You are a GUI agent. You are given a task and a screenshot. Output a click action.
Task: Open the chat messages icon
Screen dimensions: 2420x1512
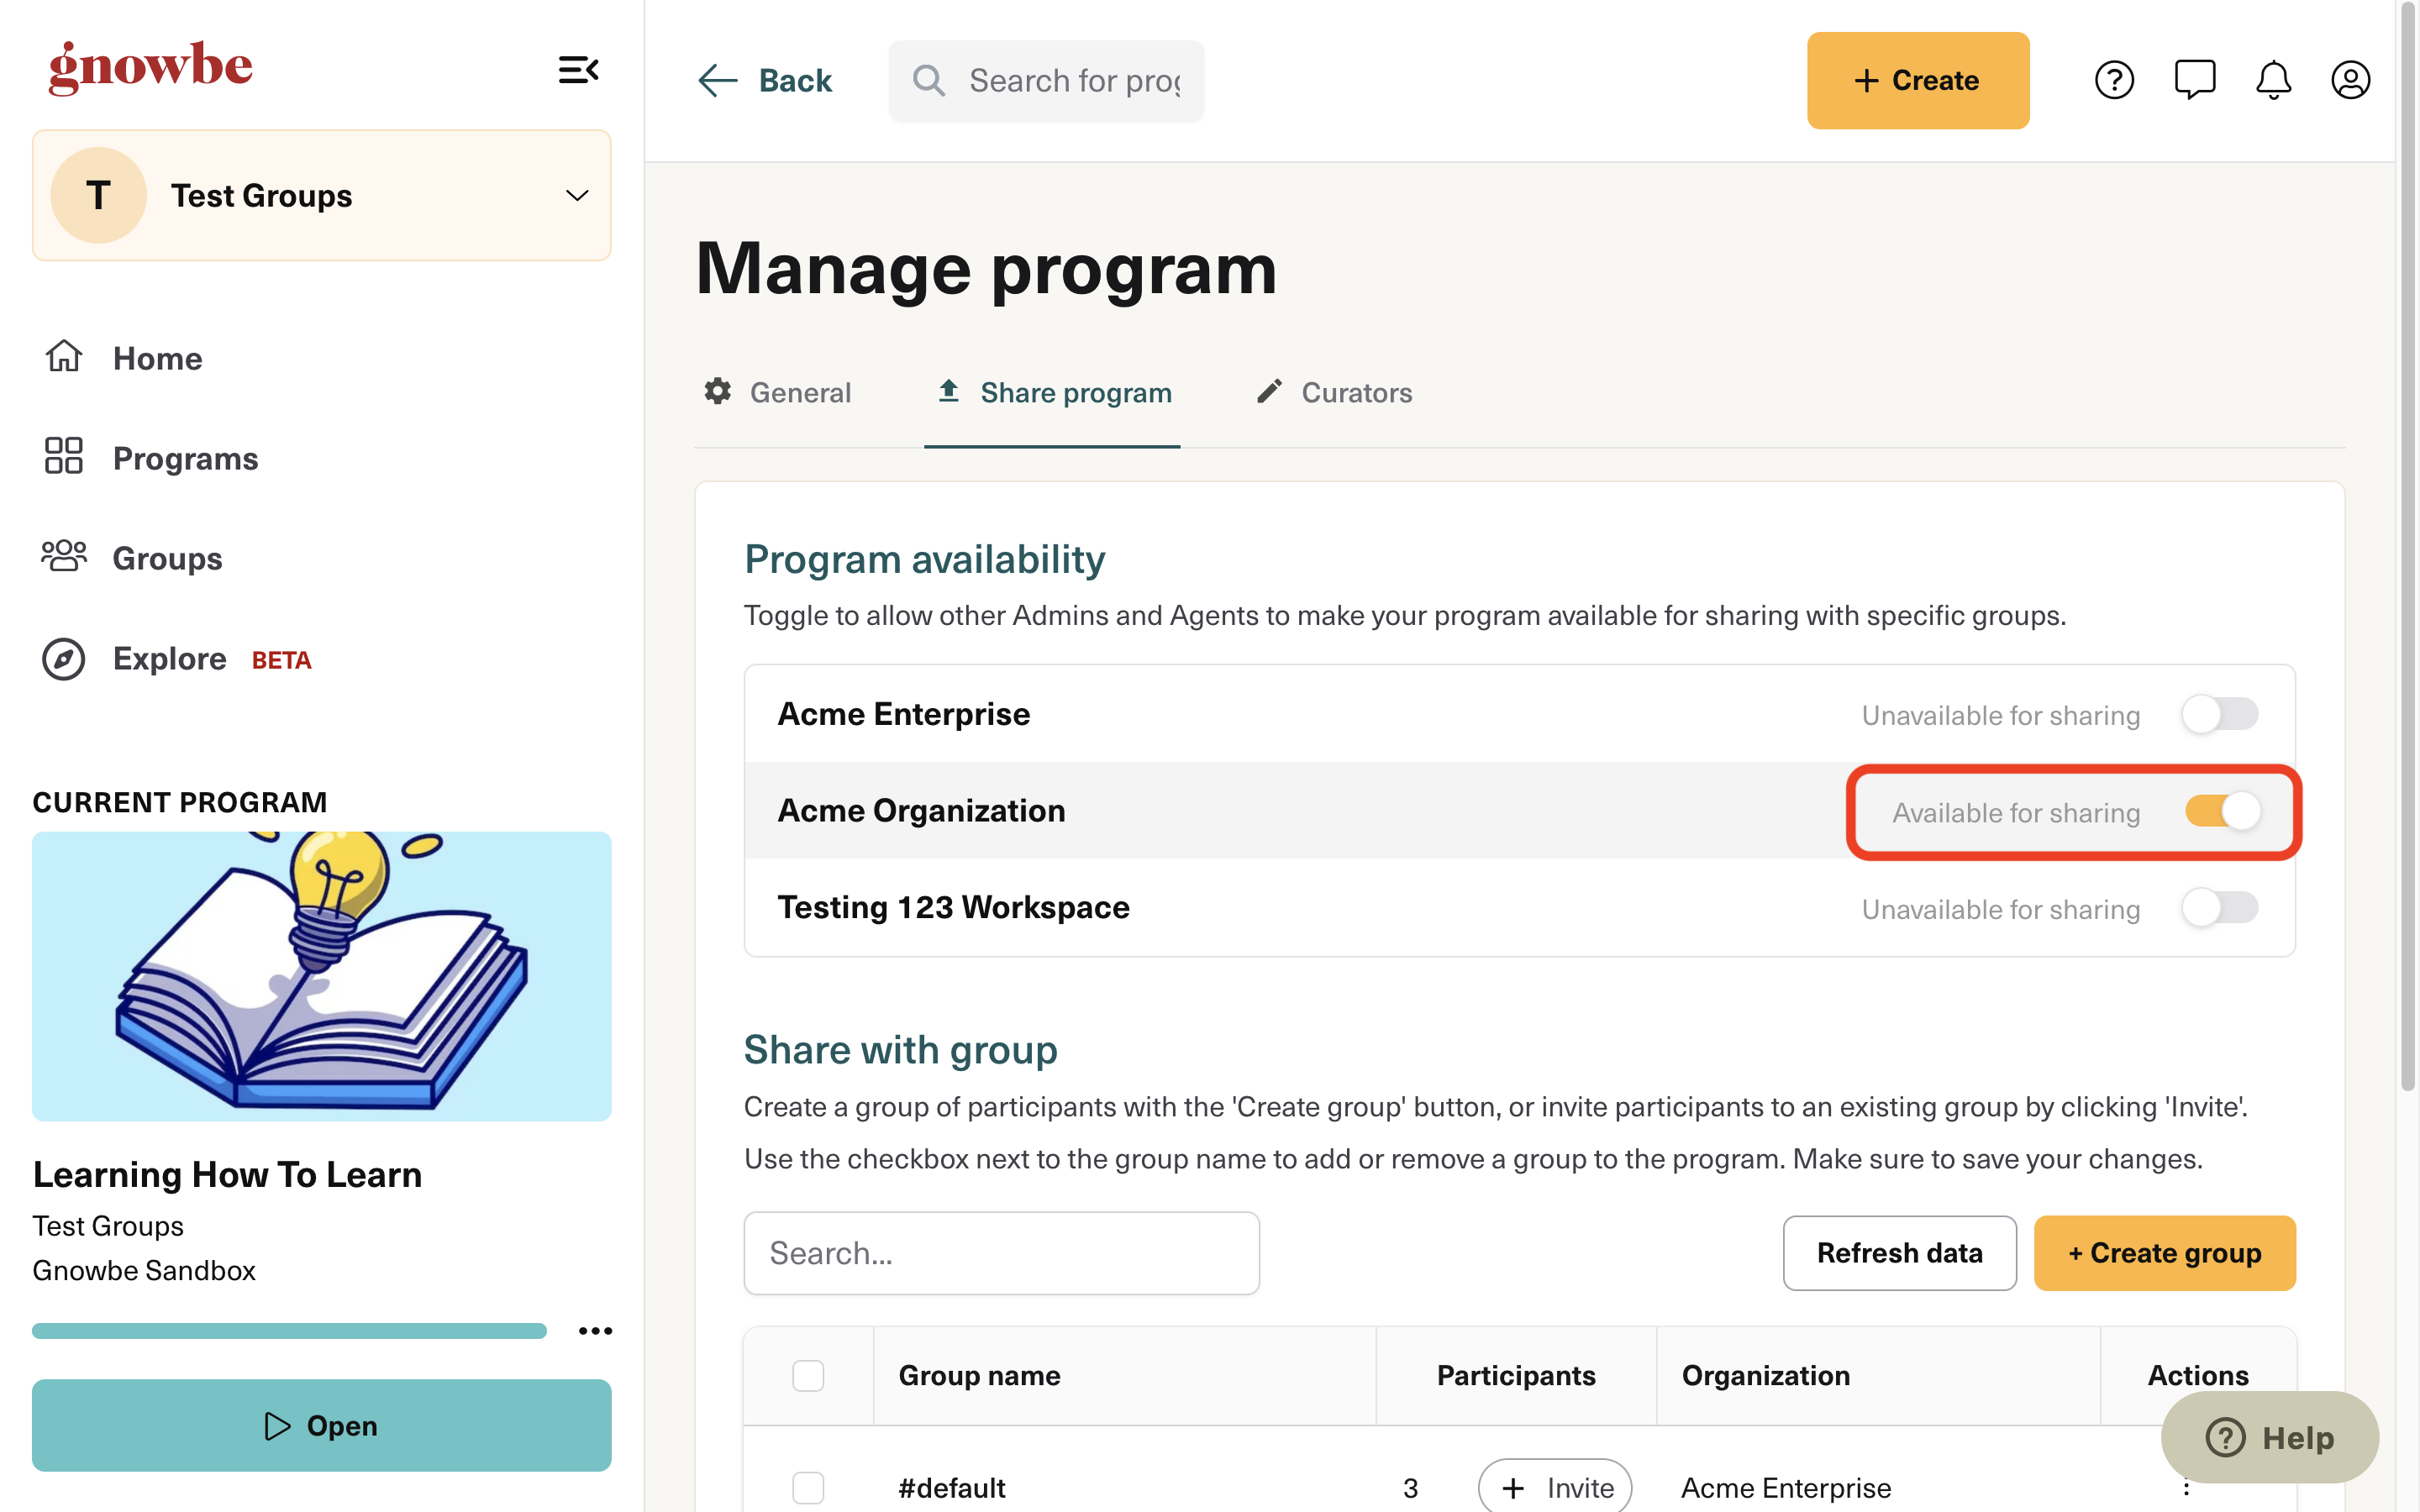2194,80
